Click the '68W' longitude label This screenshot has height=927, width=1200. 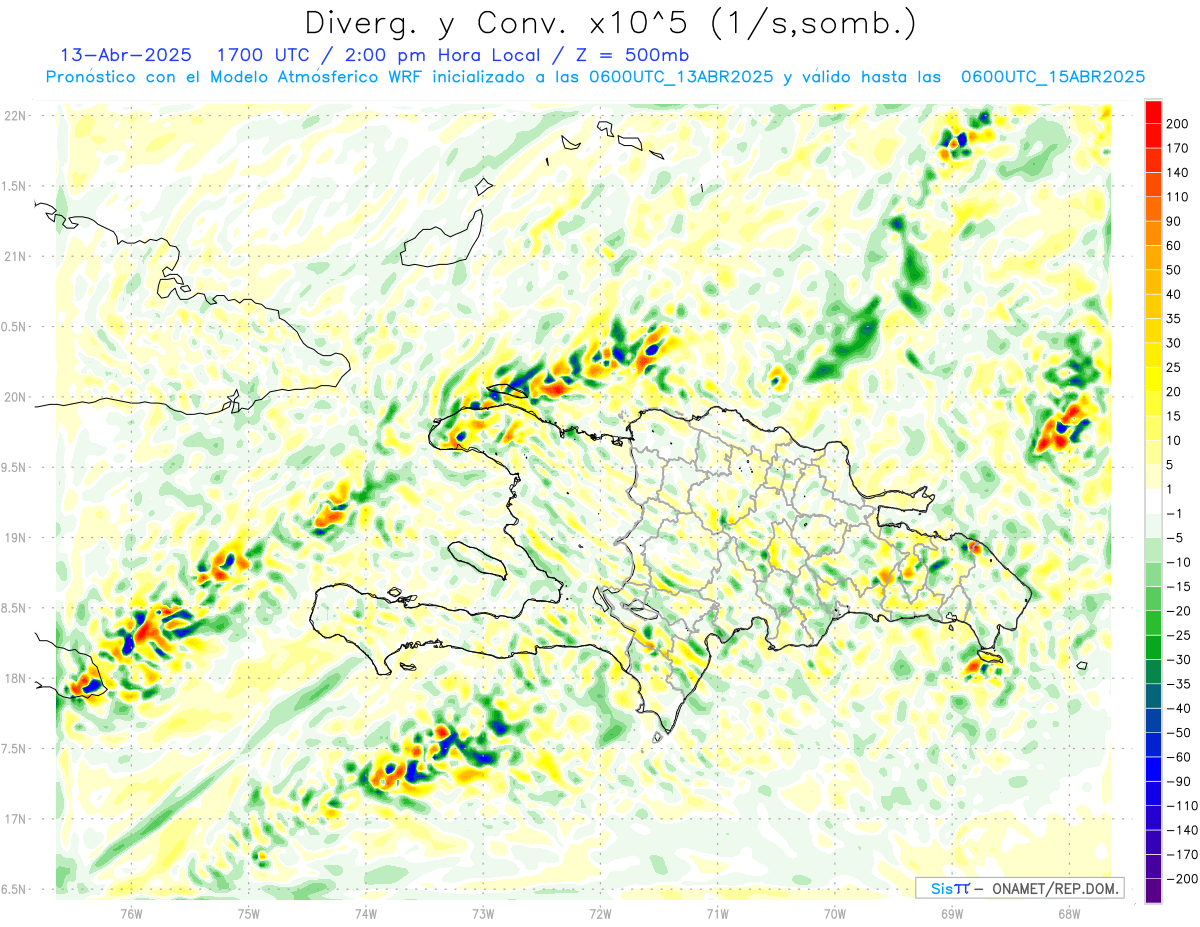tap(1068, 913)
